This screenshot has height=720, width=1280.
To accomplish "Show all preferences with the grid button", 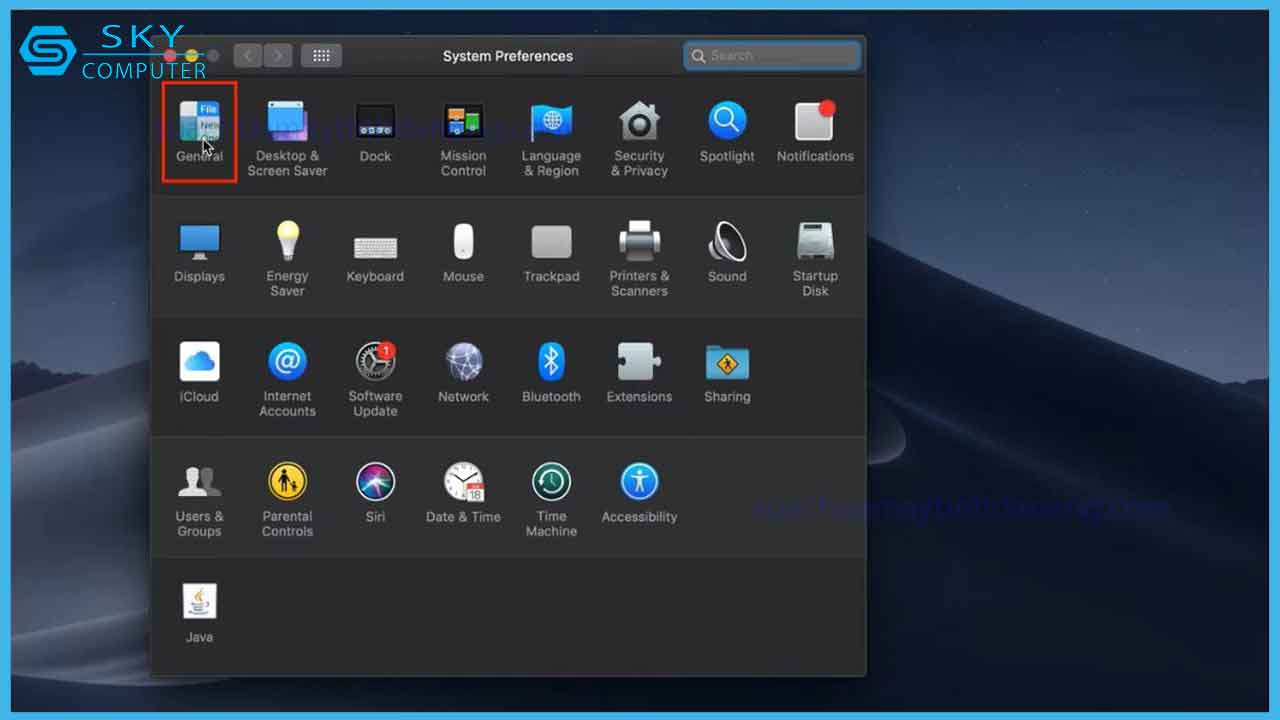I will point(321,56).
